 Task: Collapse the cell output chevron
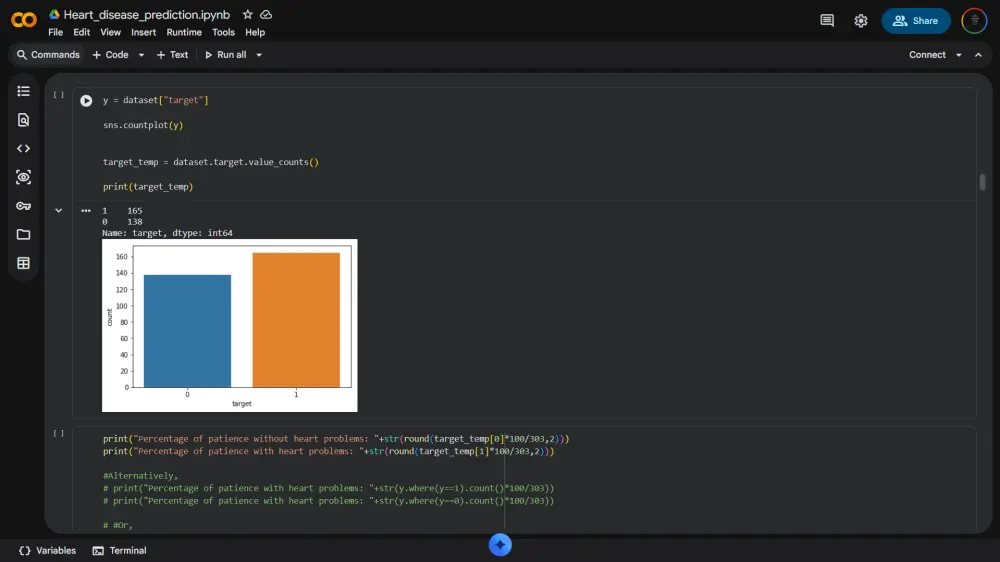click(59, 211)
